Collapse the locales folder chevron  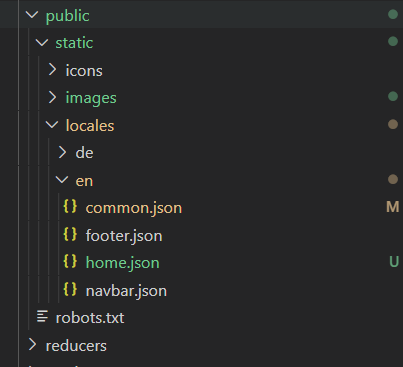[52, 125]
